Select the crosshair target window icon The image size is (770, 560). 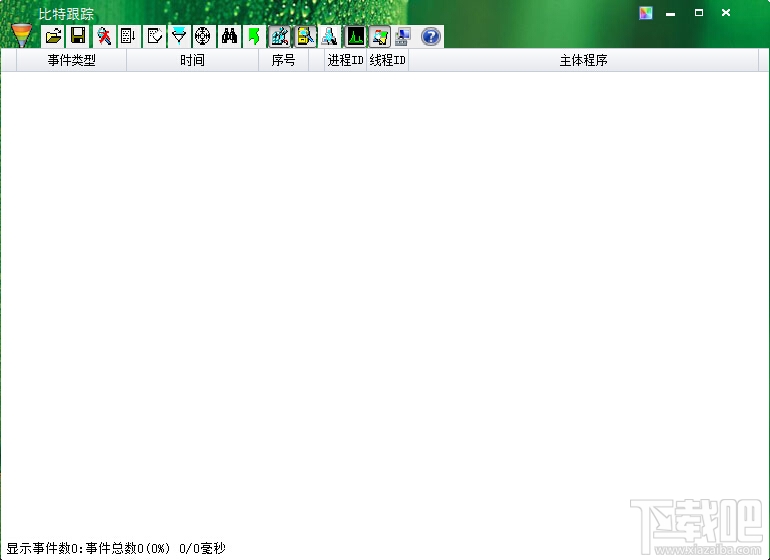pyautogui.click(x=203, y=36)
